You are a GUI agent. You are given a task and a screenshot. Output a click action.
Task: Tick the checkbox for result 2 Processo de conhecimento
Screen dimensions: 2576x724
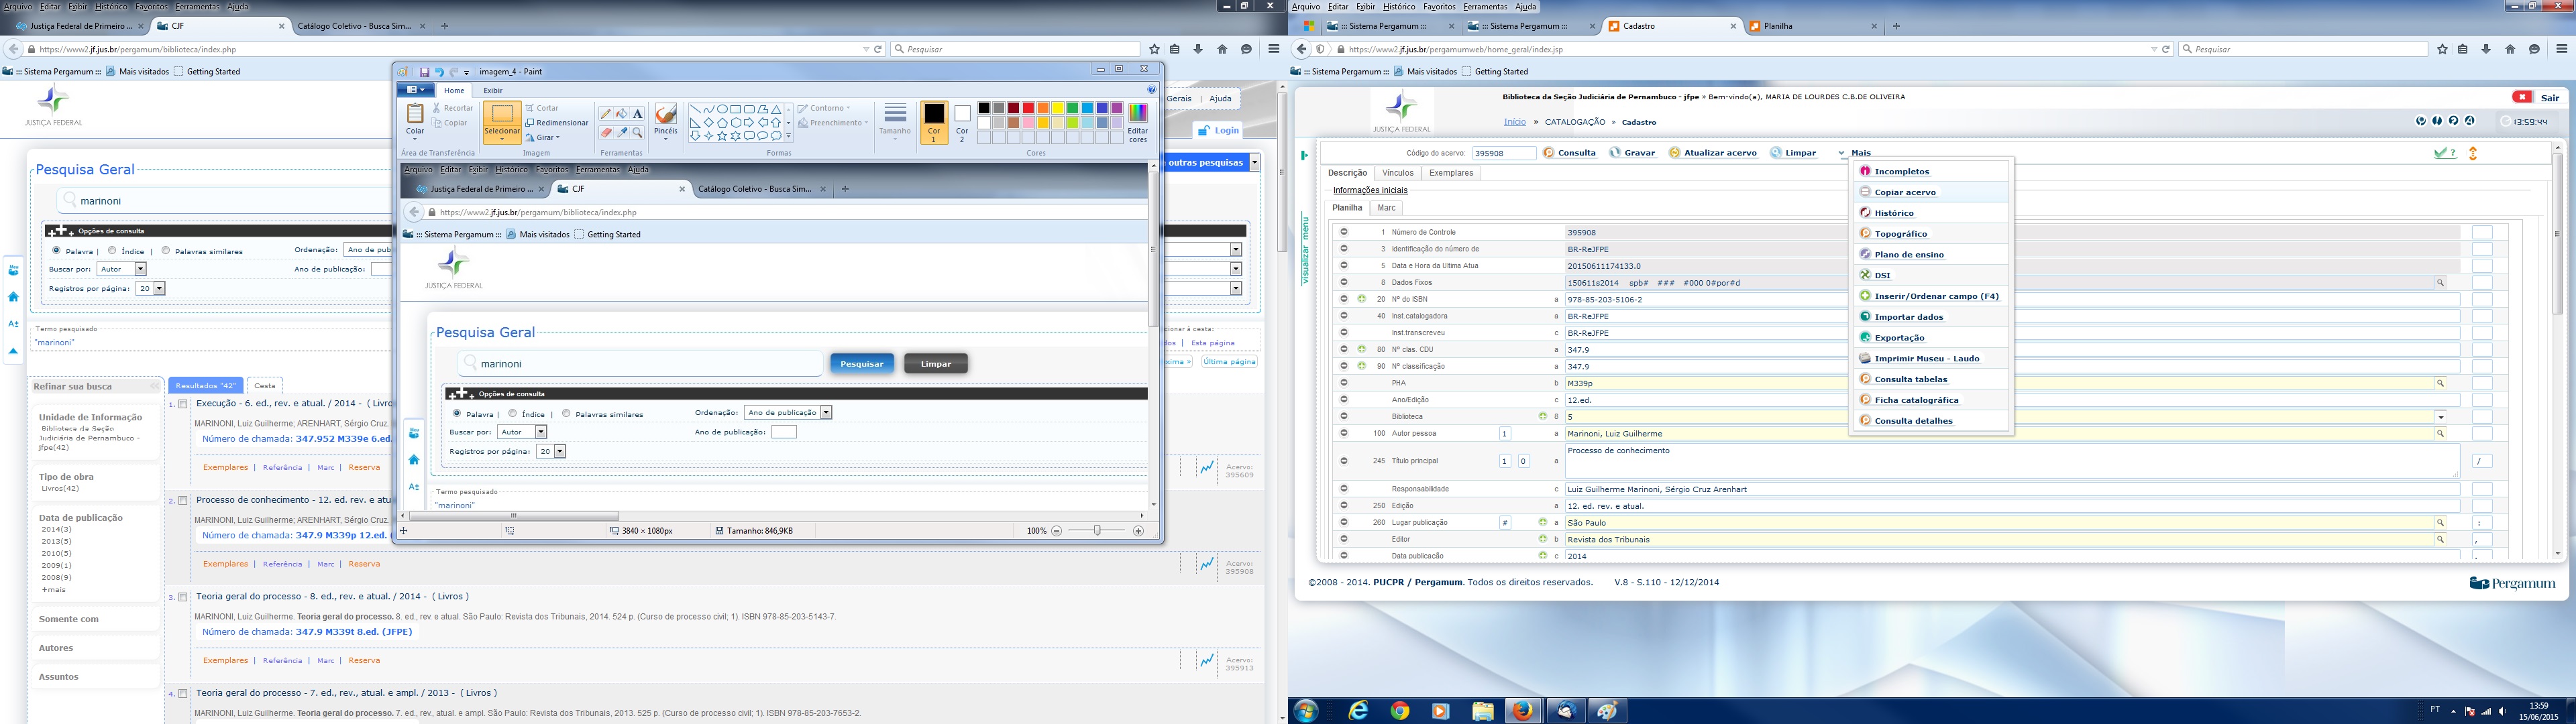pyautogui.click(x=183, y=500)
